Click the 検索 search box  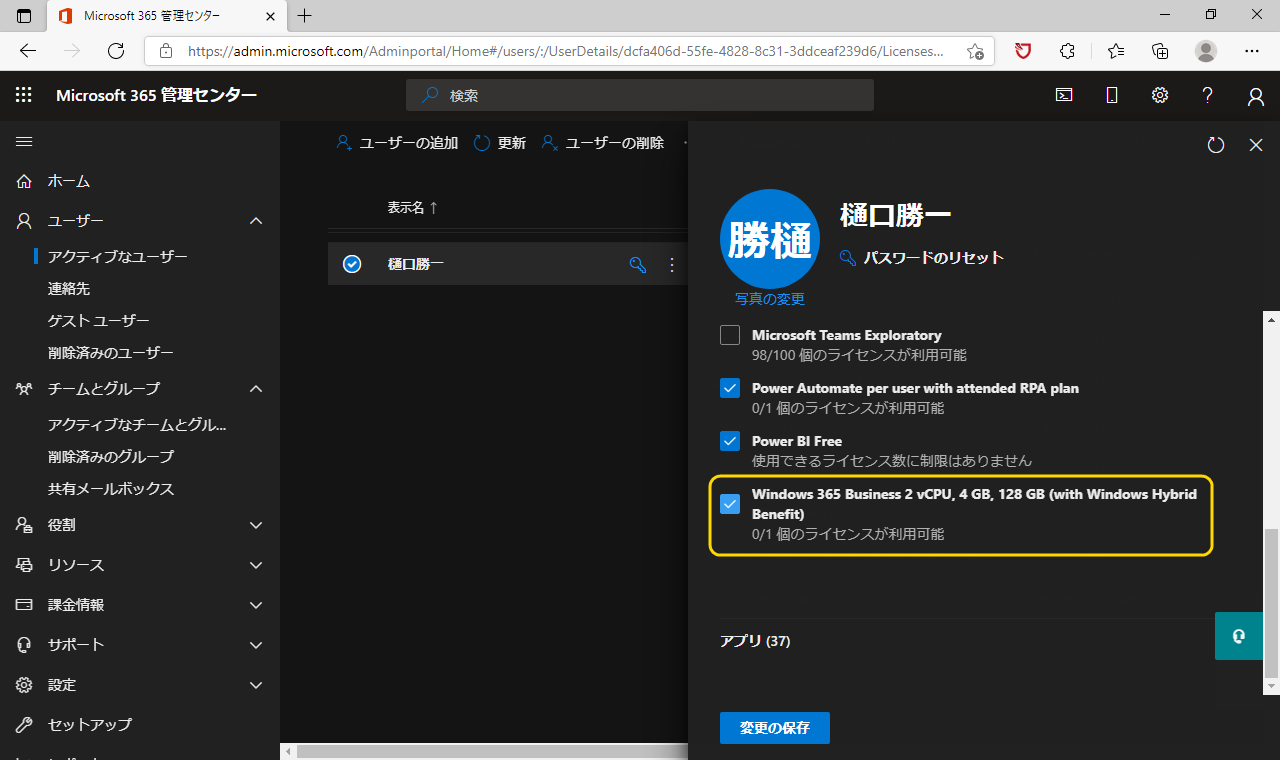pos(640,95)
